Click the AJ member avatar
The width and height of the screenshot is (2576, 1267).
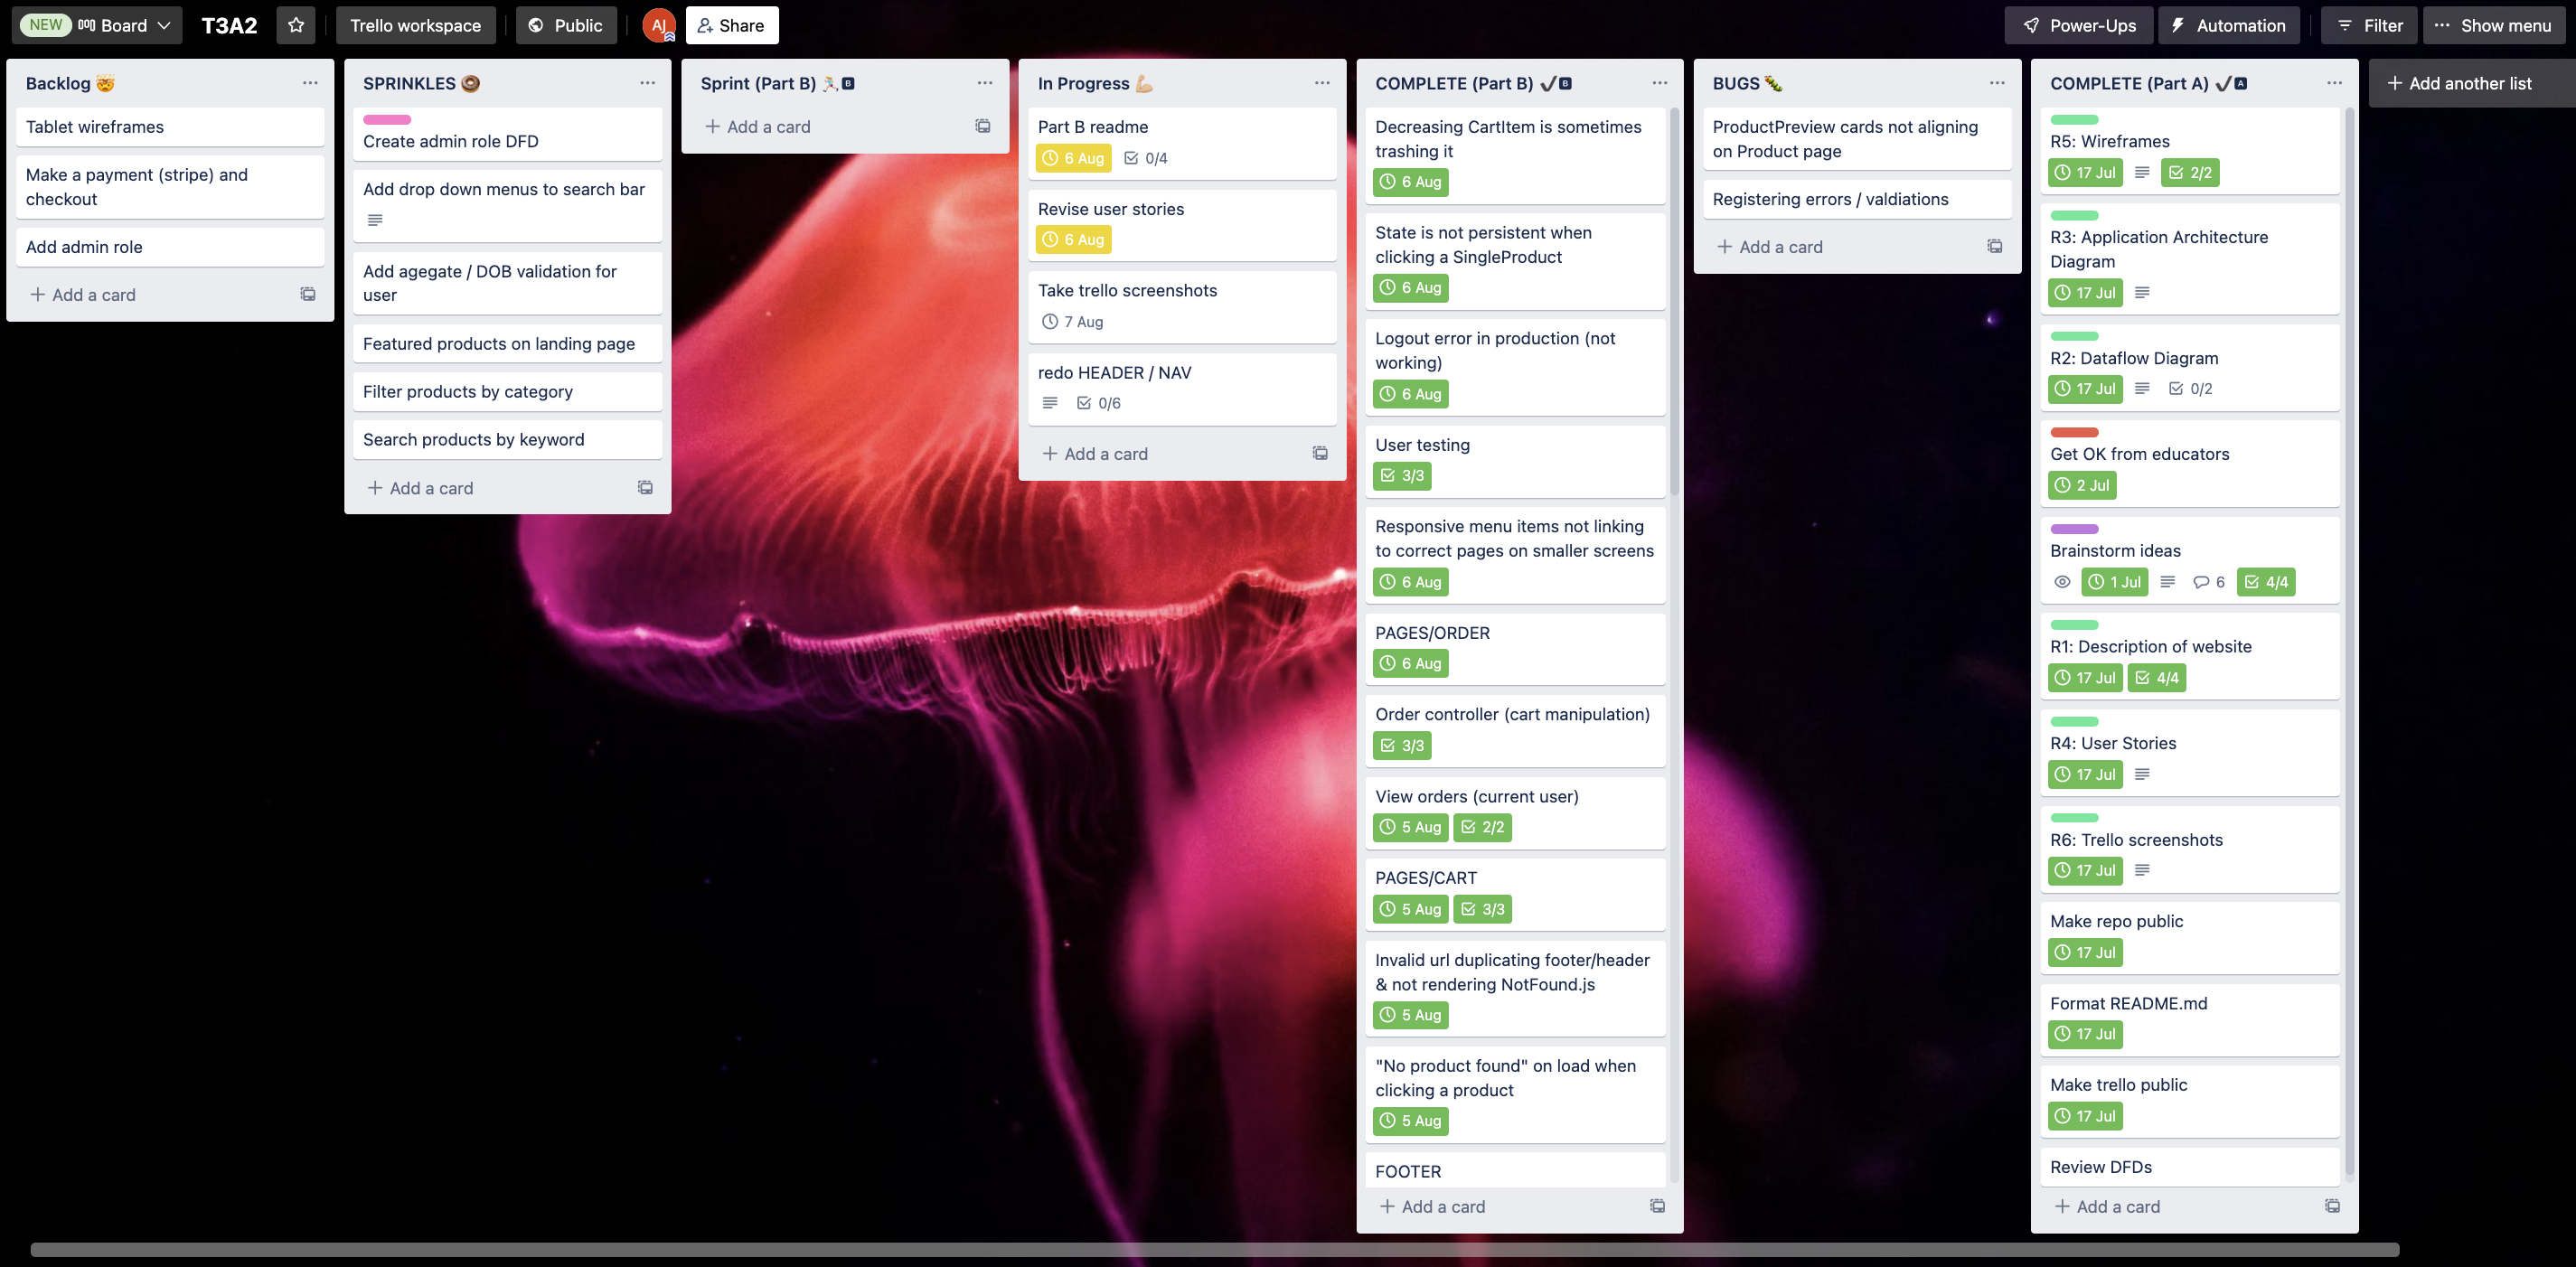658,25
